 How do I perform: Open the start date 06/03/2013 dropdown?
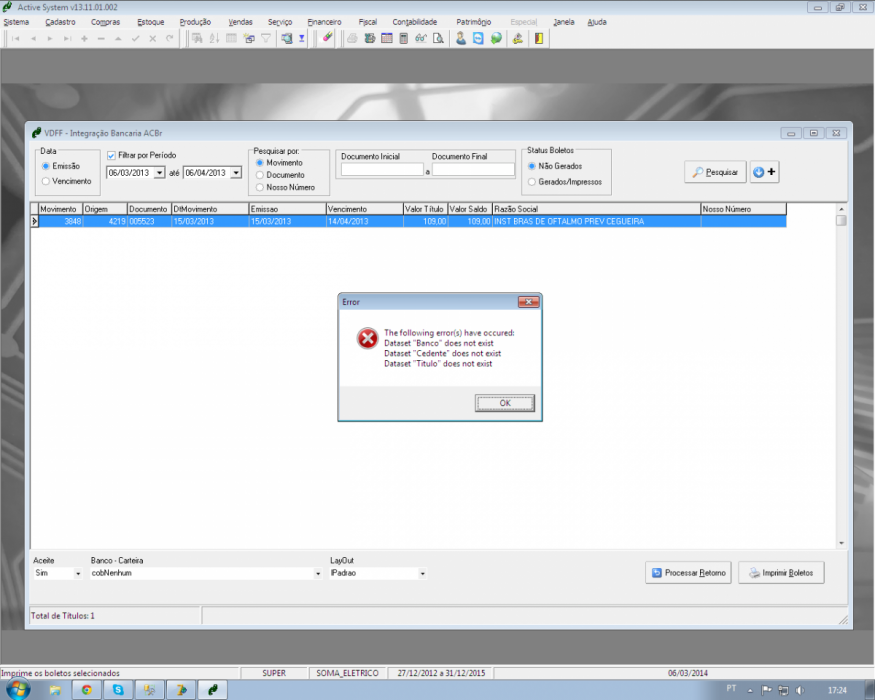(x=160, y=173)
